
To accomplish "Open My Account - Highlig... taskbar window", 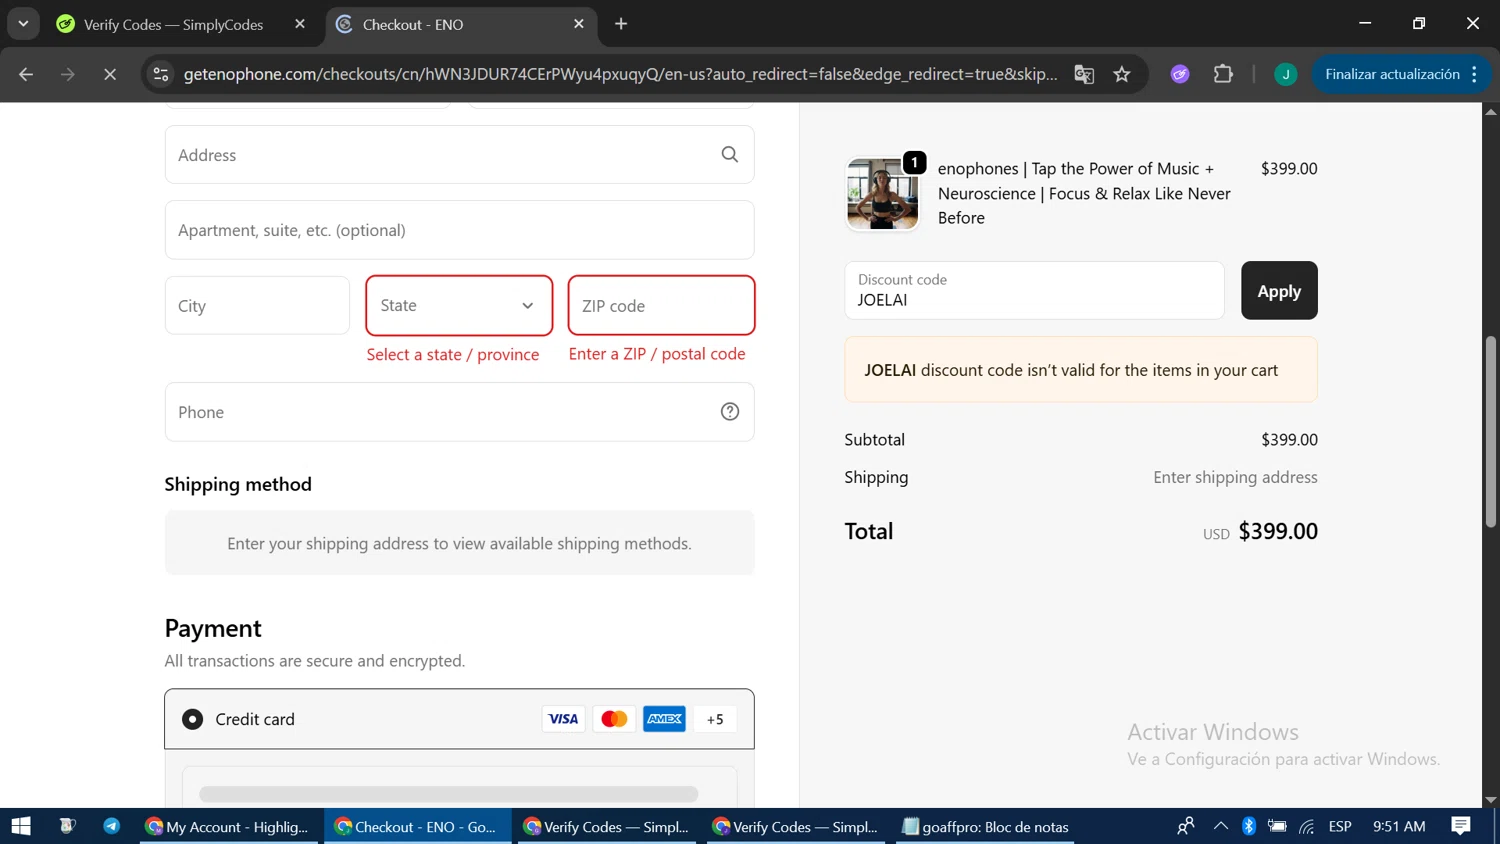I will coord(228,826).
